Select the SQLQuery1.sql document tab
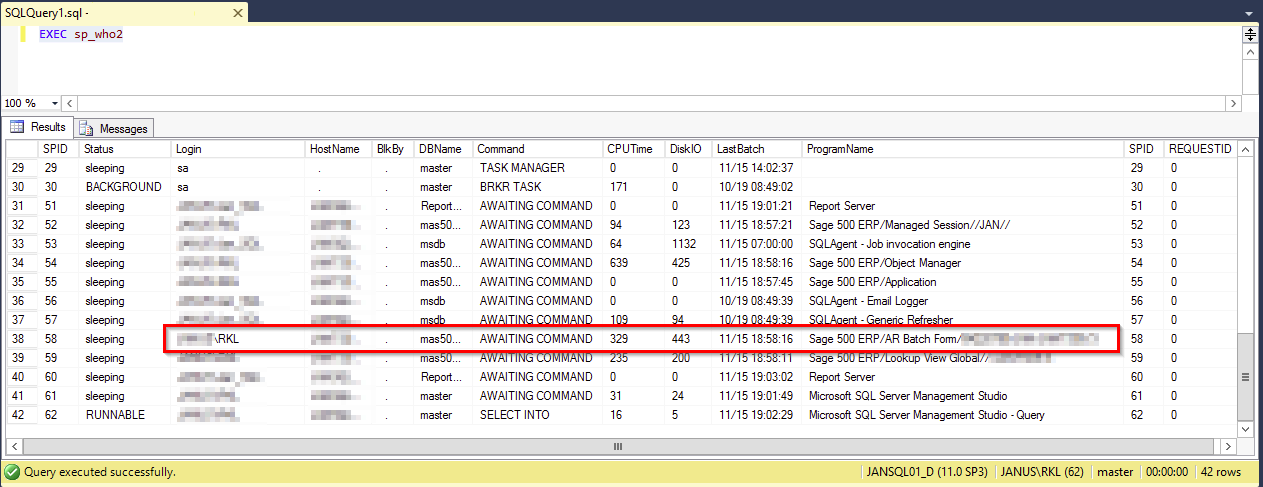This screenshot has height=487, width=1263. coord(45,10)
